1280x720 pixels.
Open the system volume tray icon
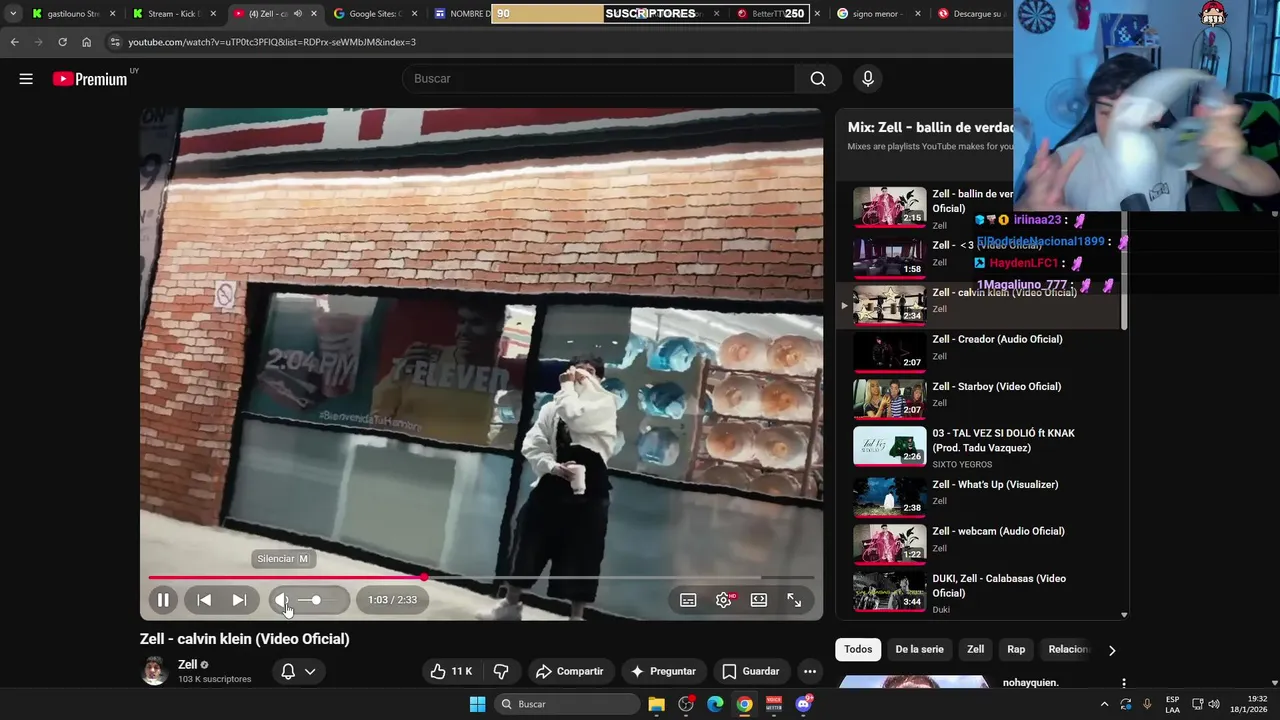1213,704
